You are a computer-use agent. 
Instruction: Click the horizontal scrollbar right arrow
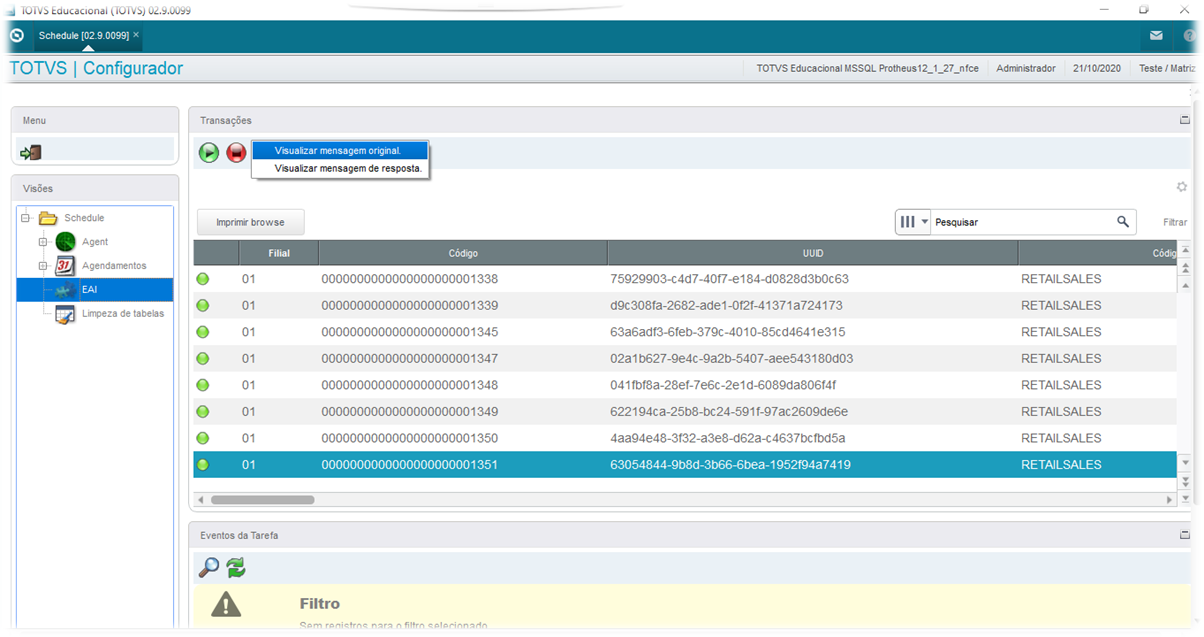1170,499
